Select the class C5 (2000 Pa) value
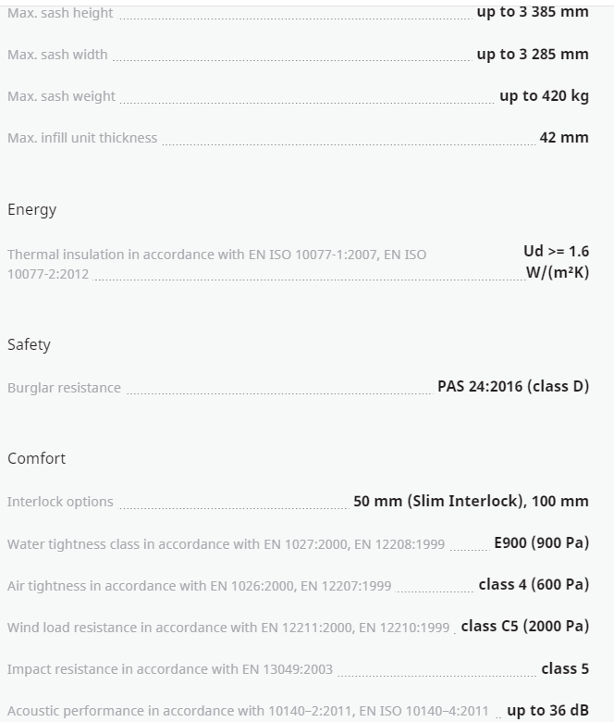This screenshot has width=614, height=722. [x=525, y=626]
